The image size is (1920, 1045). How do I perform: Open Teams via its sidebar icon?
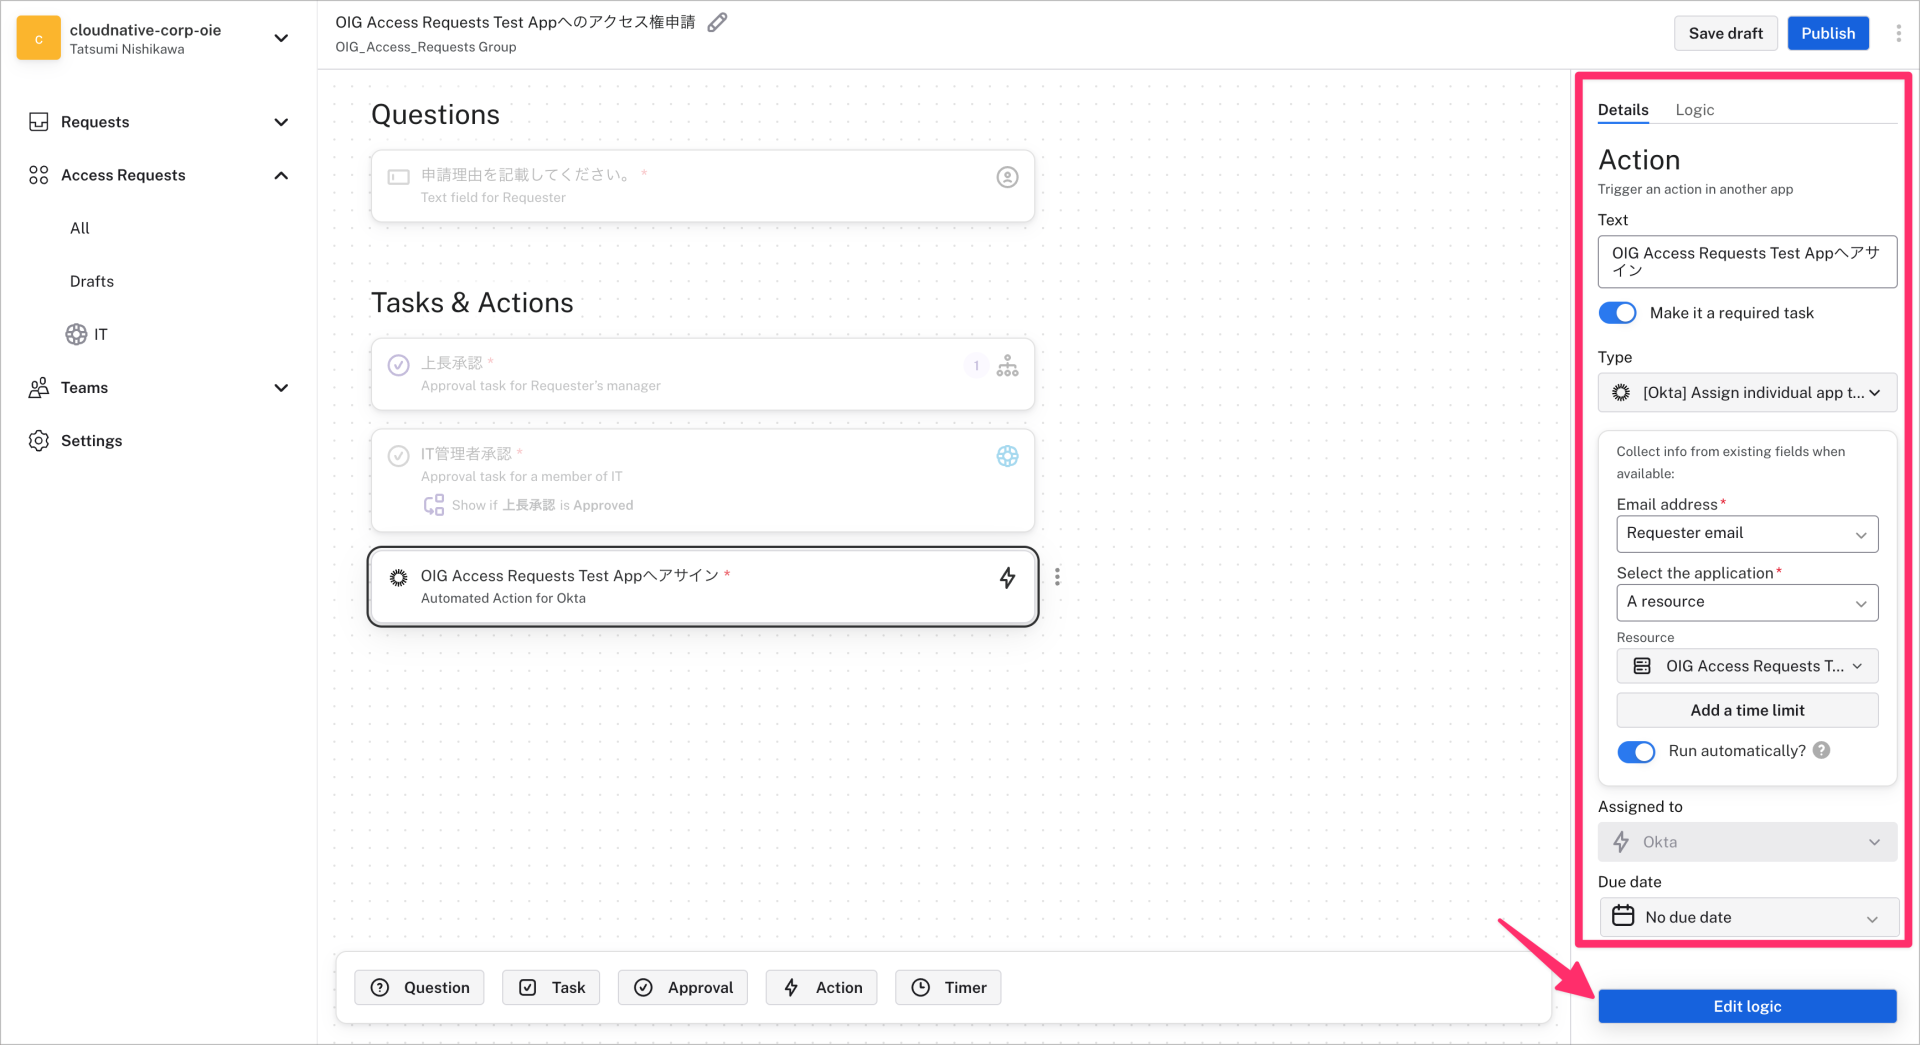(x=39, y=388)
